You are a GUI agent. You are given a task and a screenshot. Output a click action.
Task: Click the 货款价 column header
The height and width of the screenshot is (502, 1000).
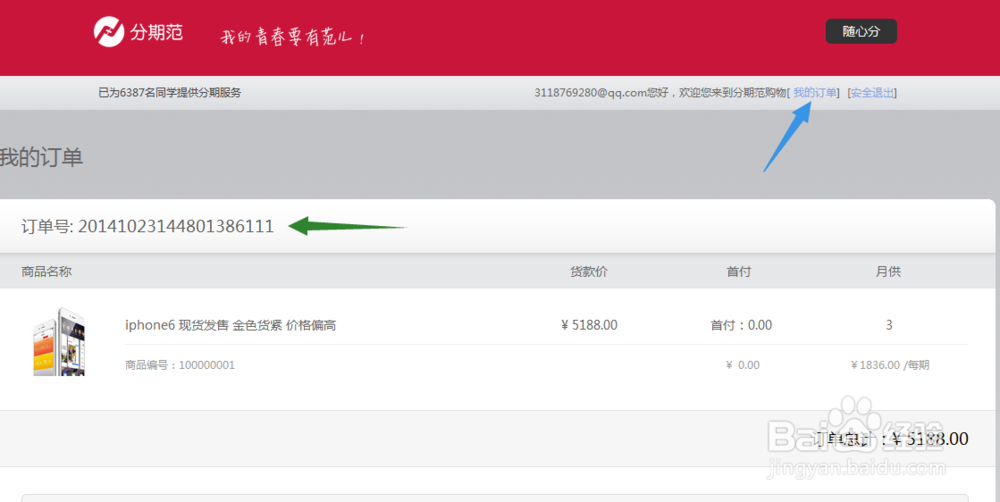pos(589,272)
